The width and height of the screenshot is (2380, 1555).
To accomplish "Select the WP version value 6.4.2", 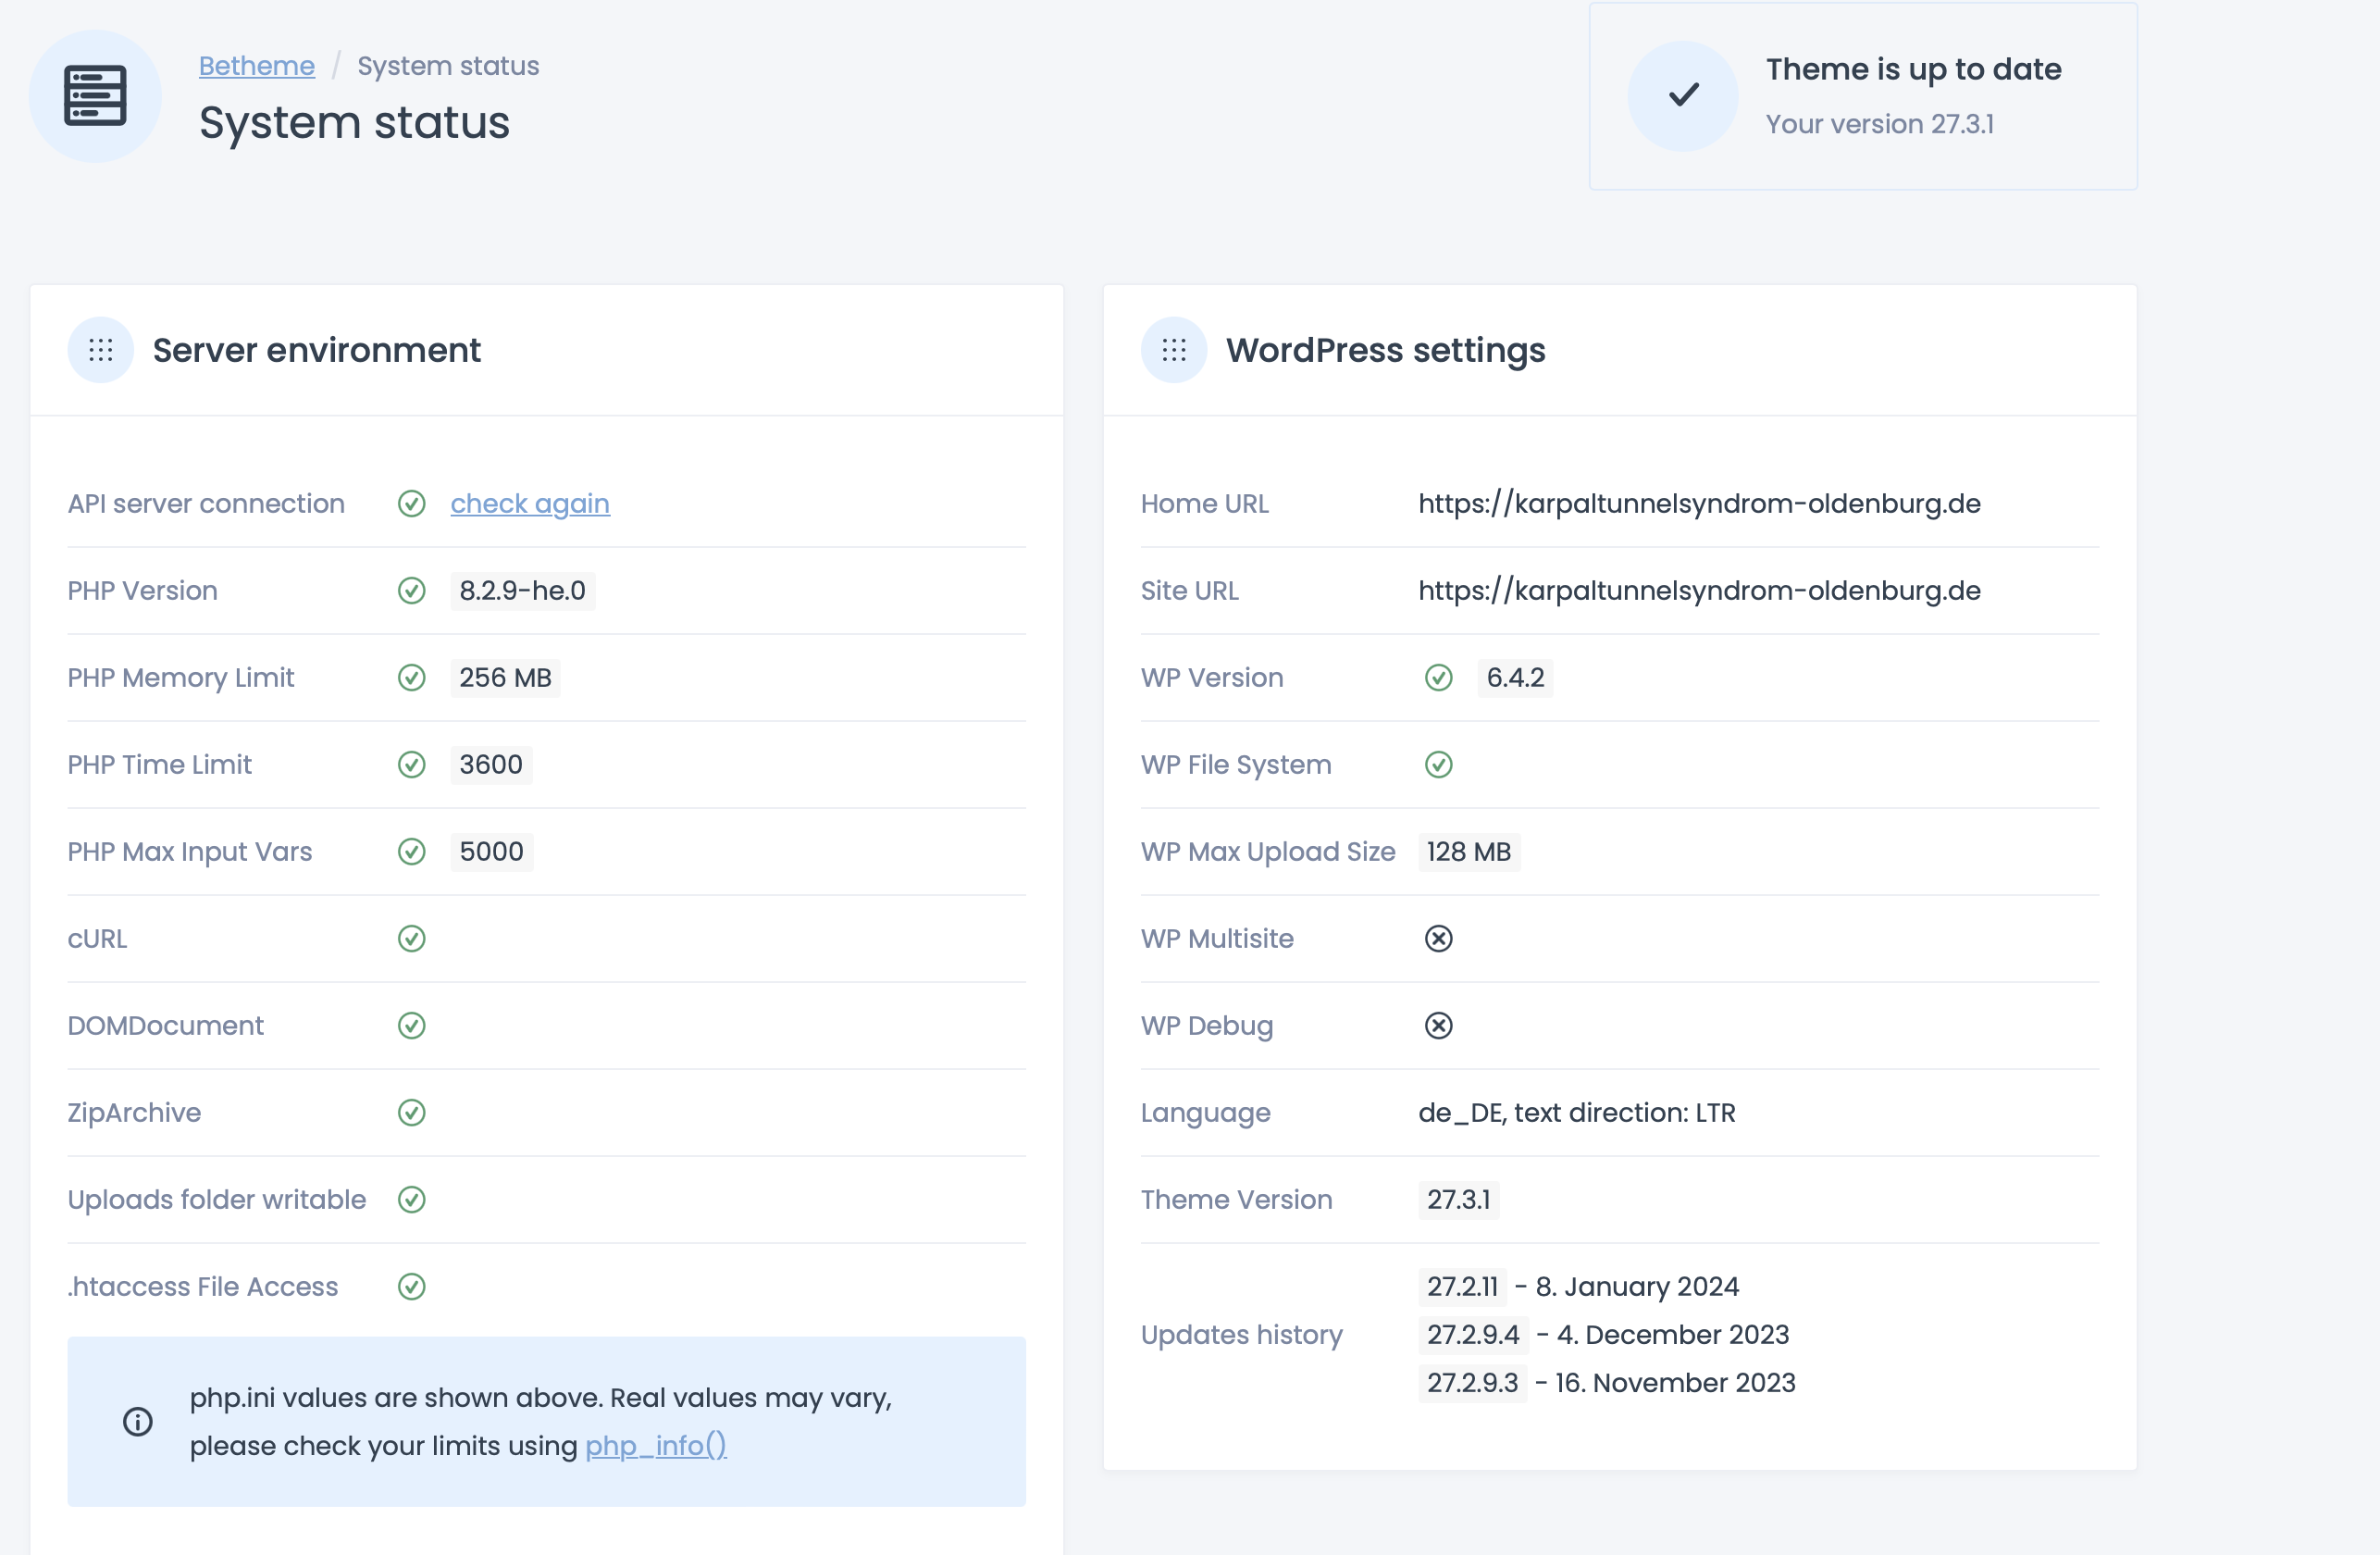I will pyautogui.click(x=1516, y=678).
